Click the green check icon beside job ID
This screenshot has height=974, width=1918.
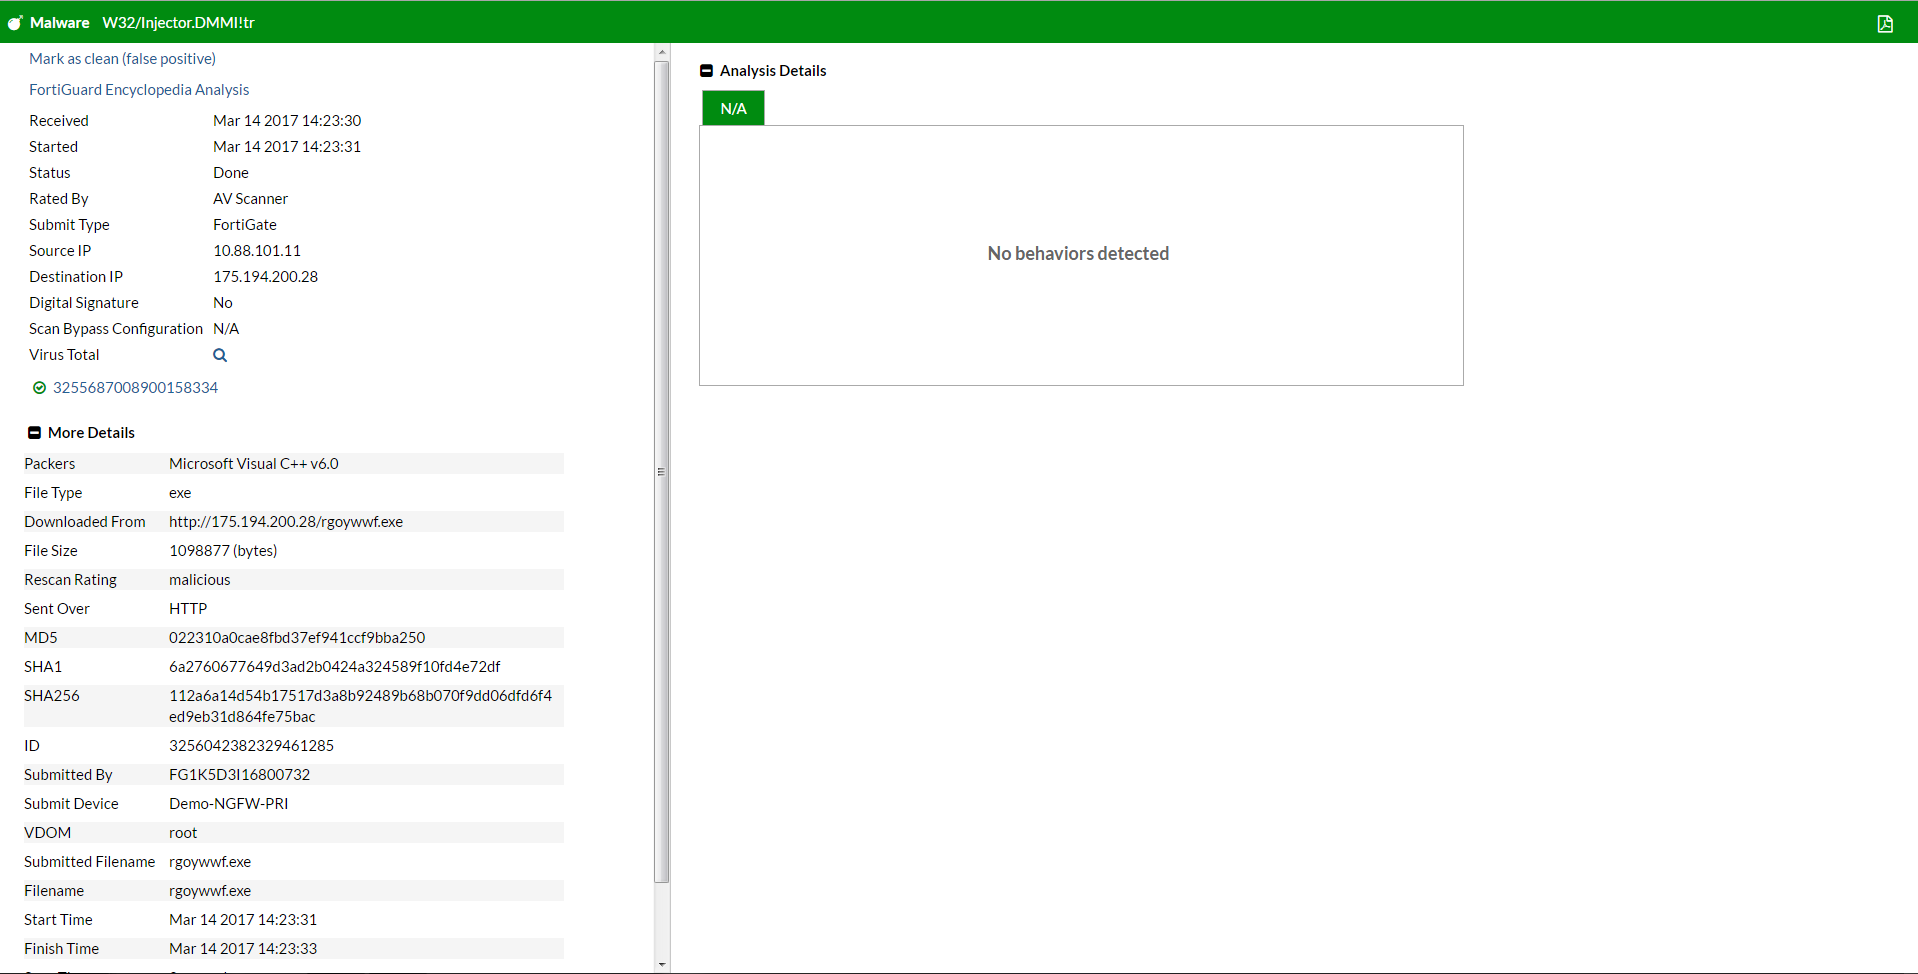39,388
